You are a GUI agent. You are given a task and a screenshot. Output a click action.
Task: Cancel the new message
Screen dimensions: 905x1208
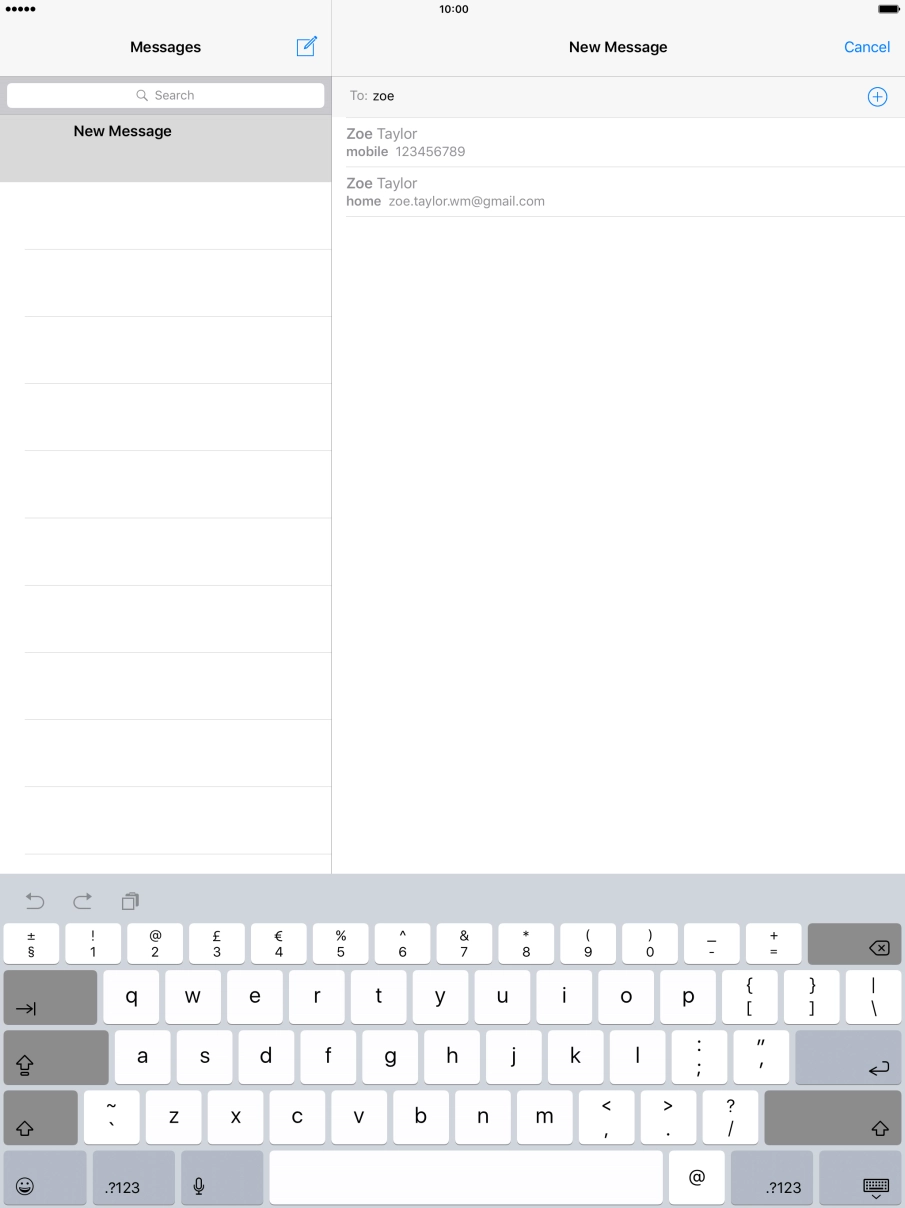pos(866,47)
